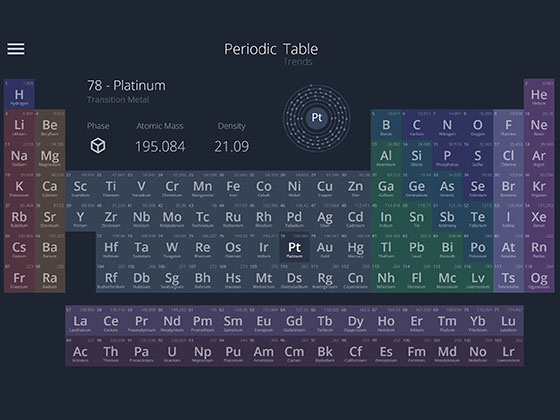Select the Hydrogen element tile
This screenshot has height=420, width=560.
[x=19, y=94]
